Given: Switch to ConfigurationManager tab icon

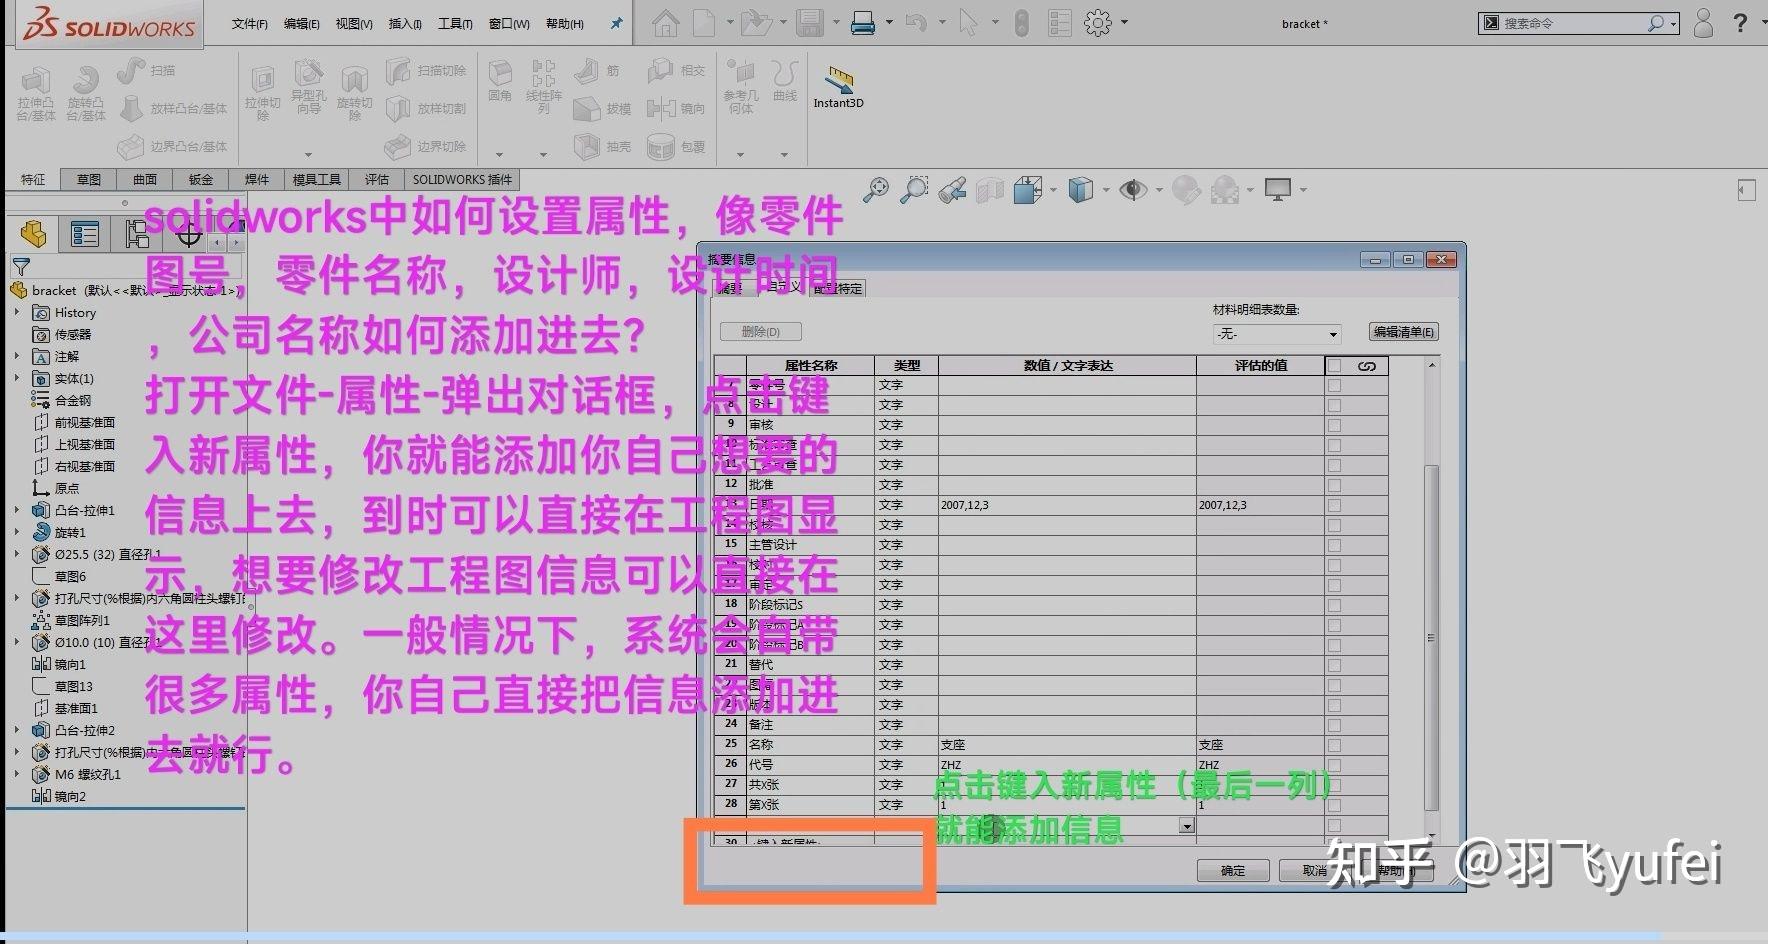Looking at the screenshot, I should pos(136,235).
